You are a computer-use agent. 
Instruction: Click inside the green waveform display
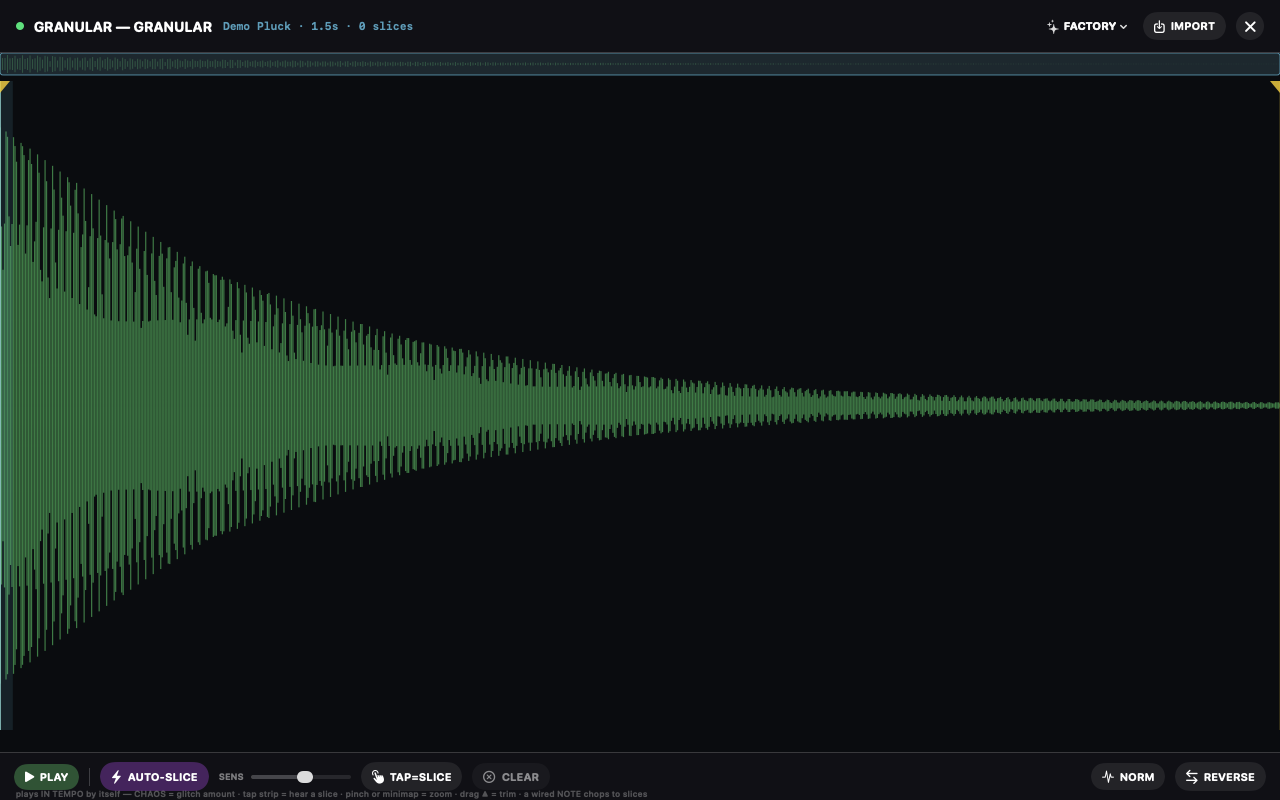tap(640, 405)
